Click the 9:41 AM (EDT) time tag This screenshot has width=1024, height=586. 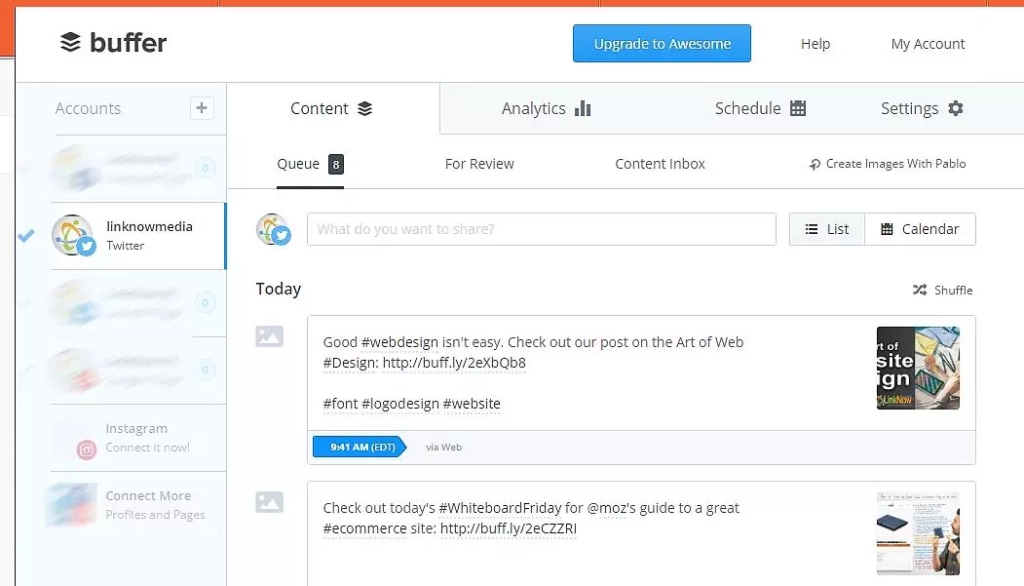[x=359, y=447]
